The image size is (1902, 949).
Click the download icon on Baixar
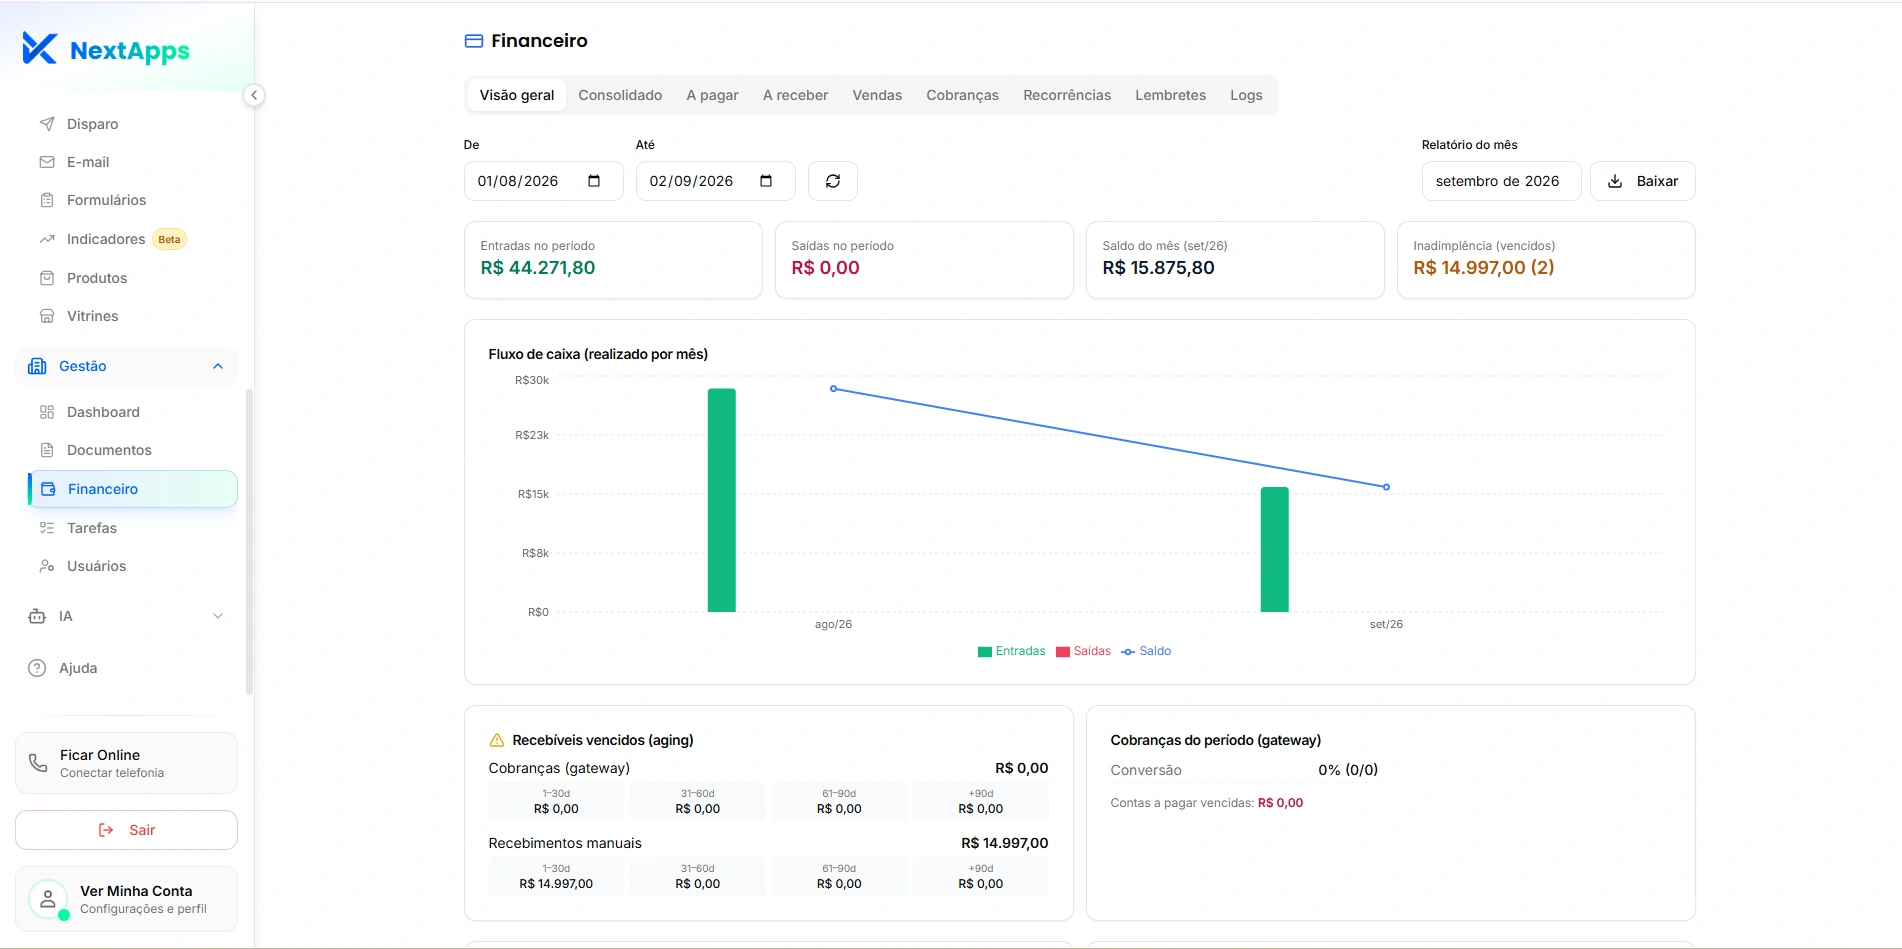[x=1615, y=181]
